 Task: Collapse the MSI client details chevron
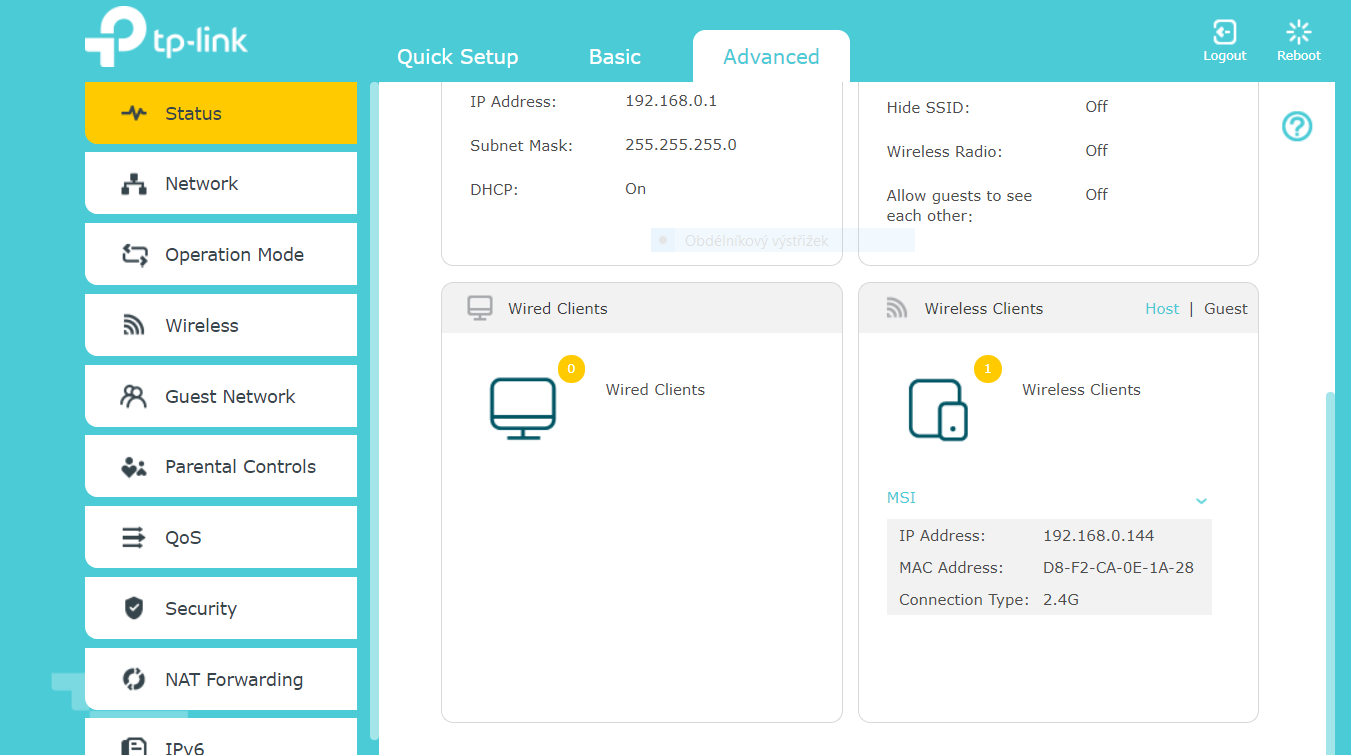click(x=1201, y=500)
